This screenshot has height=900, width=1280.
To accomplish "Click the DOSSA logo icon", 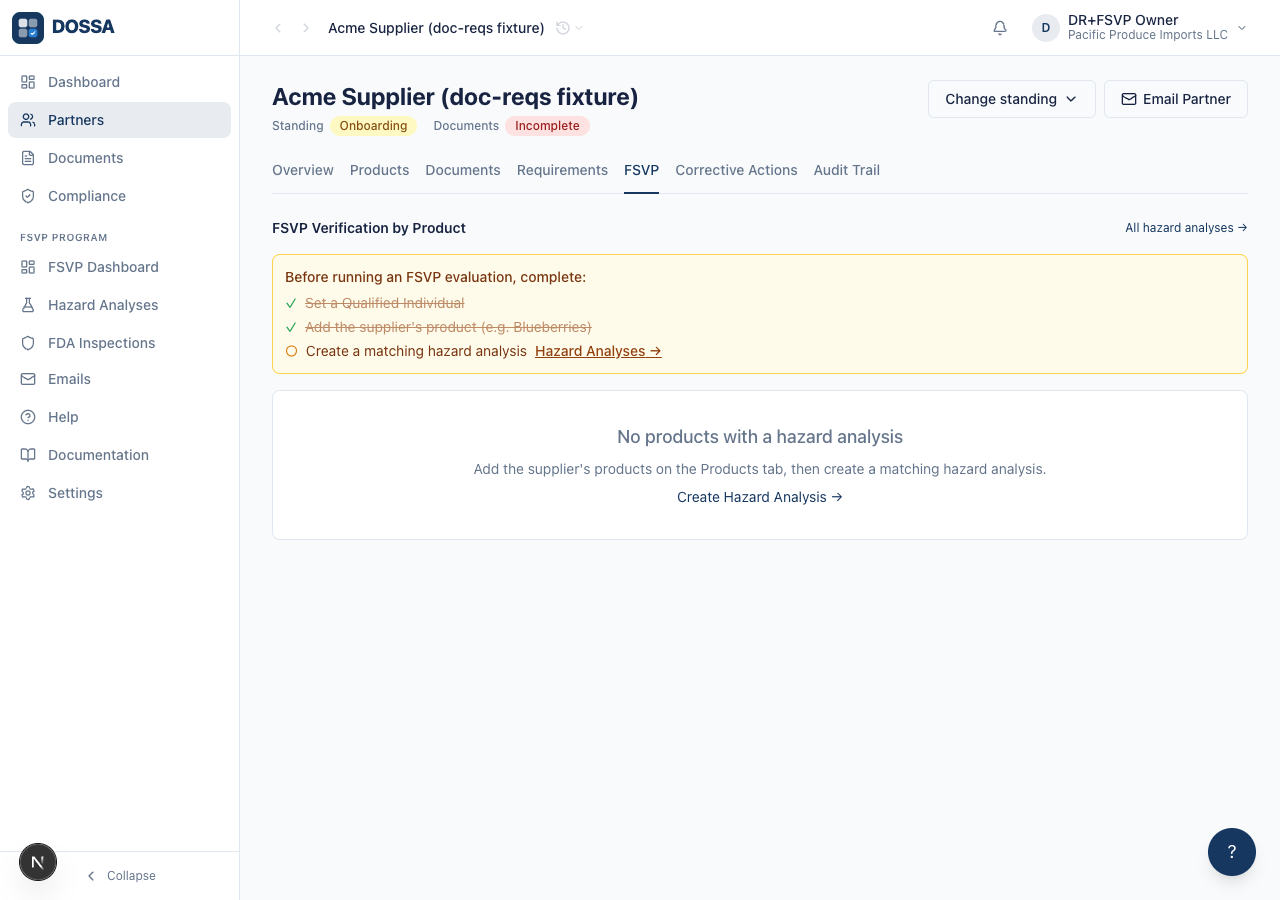I will (28, 28).
